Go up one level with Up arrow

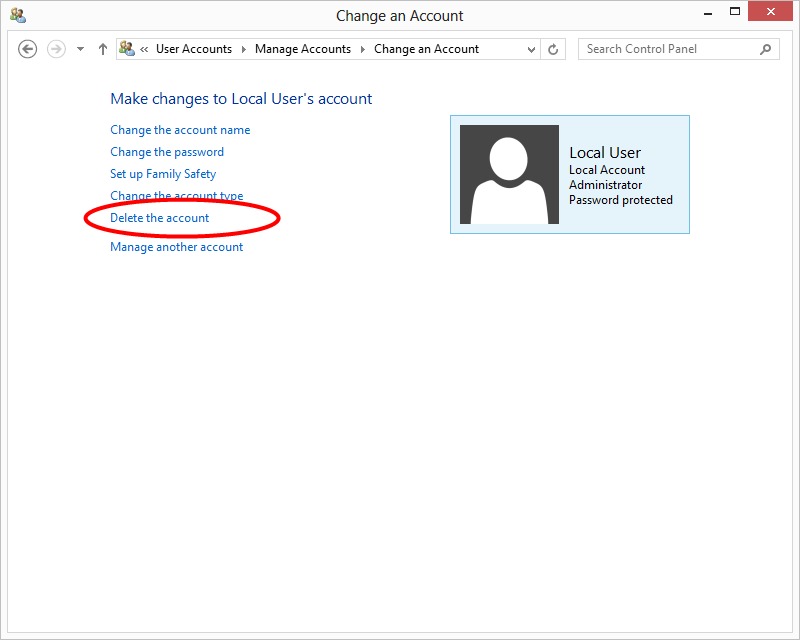[102, 49]
